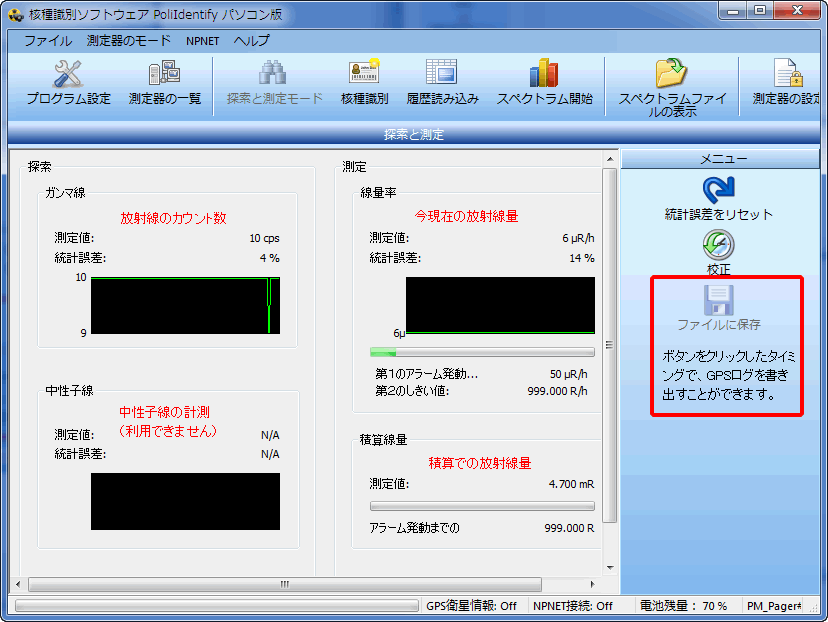Launch 核種識別 ID card icon
The width and height of the screenshot is (828, 622).
364,71
